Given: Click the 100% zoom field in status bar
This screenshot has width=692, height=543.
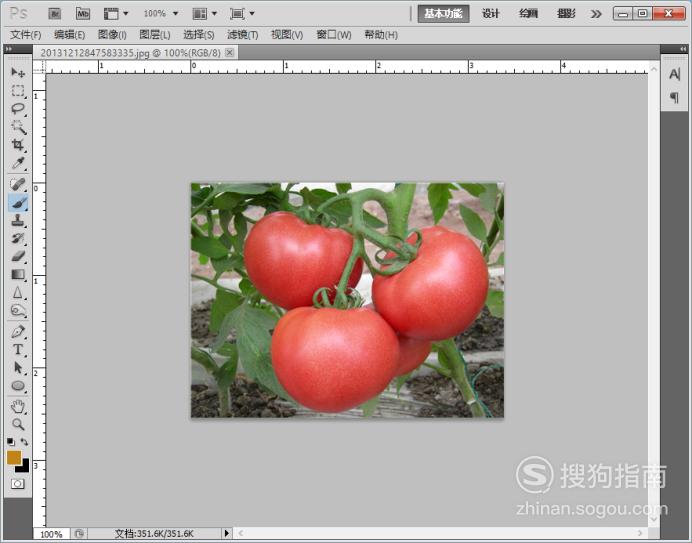Looking at the screenshot, I should [51, 534].
